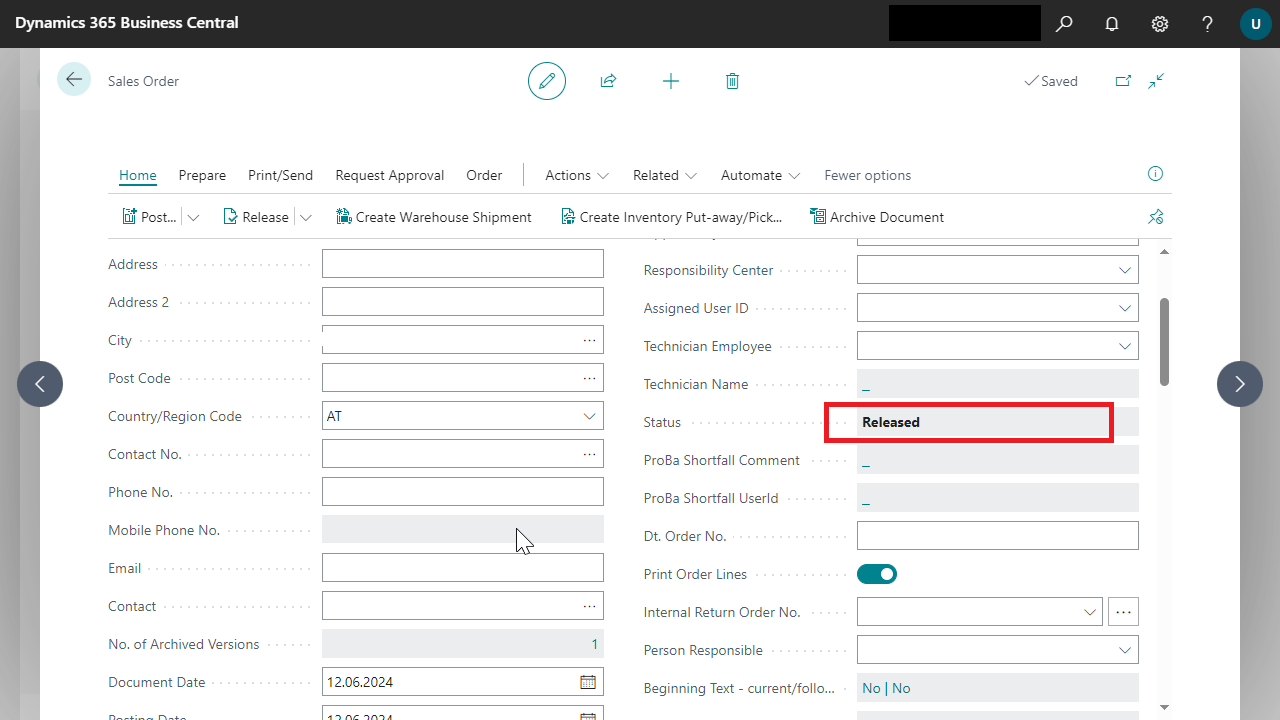Toggle the Print Order Lines switch

877,574
